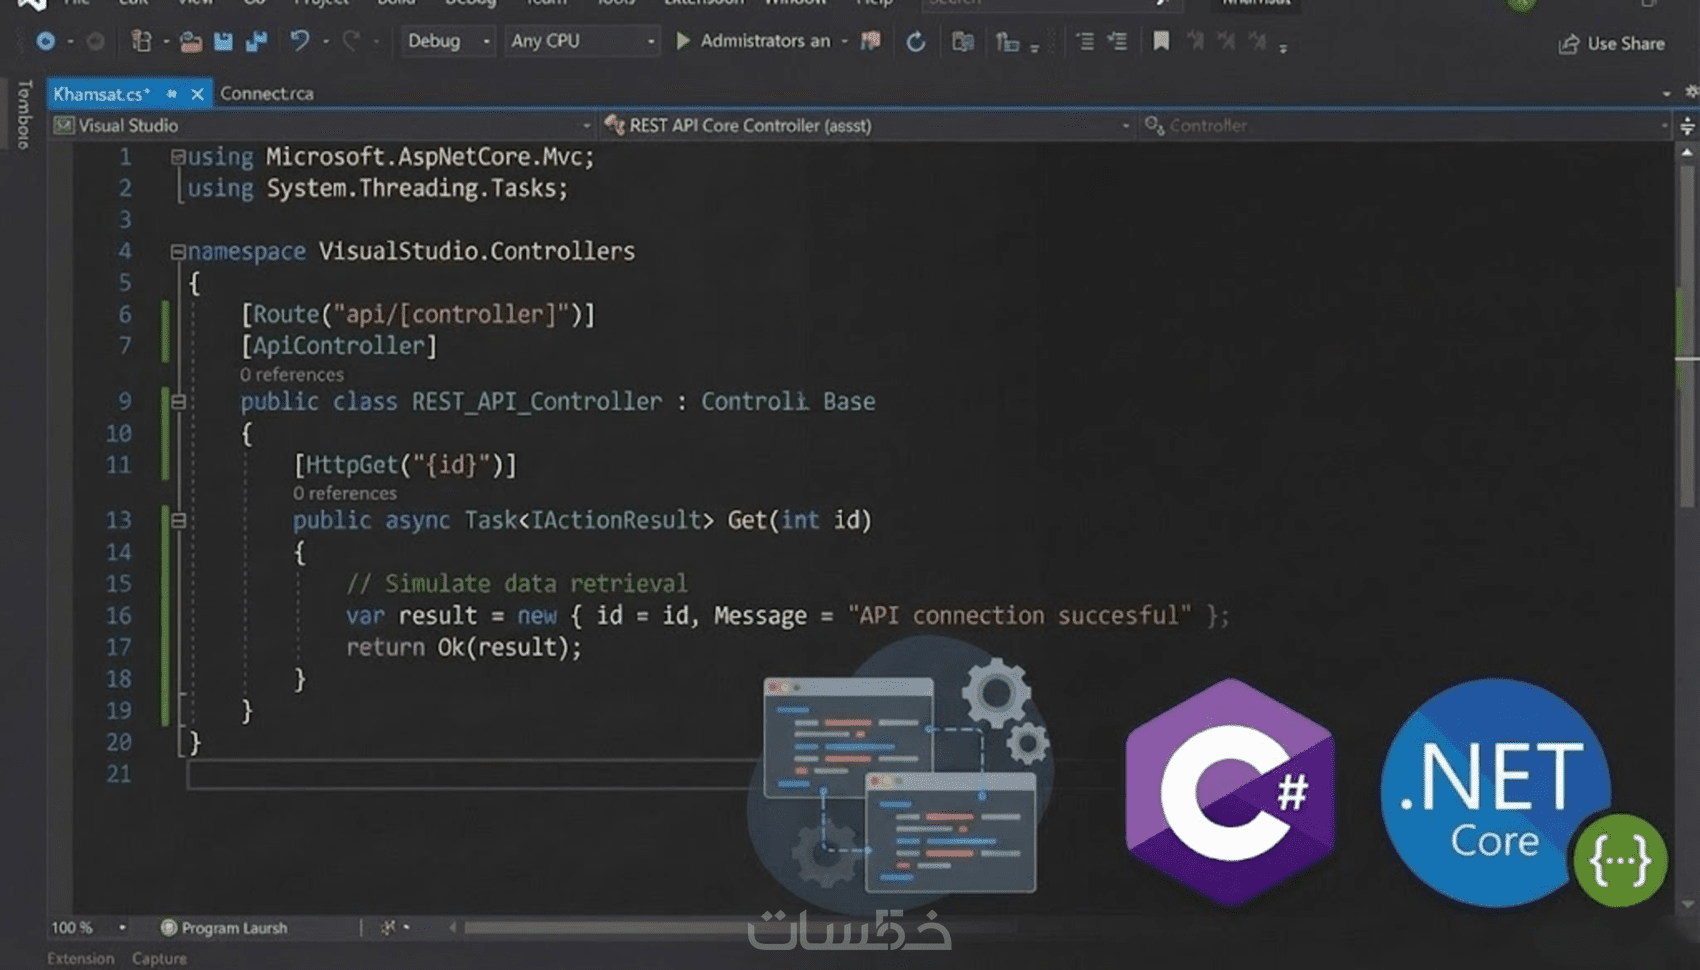Click the icon right of the Admistrators dropdown
1700x970 pixels.
[871, 41]
